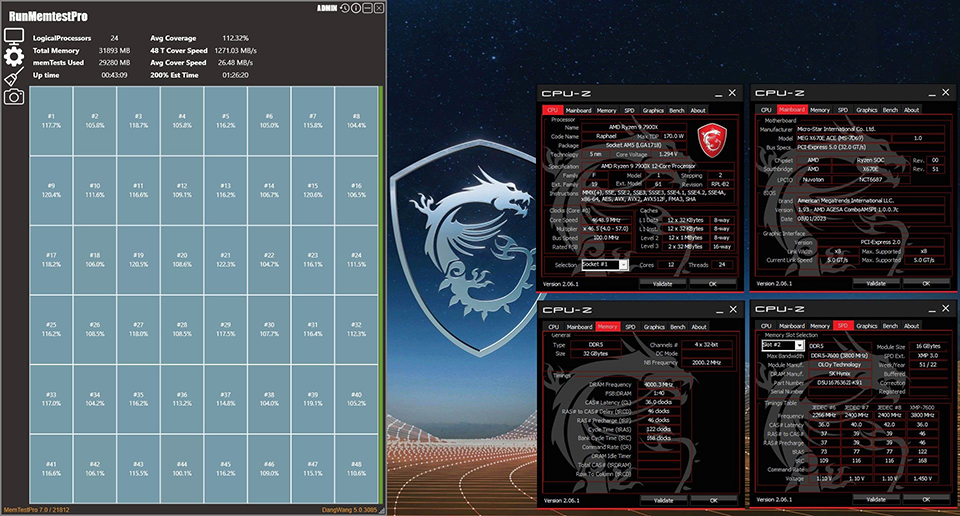960x516 pixels.
Task: Open the history clock icon beside ADMIN
Action: click(344, 8)
